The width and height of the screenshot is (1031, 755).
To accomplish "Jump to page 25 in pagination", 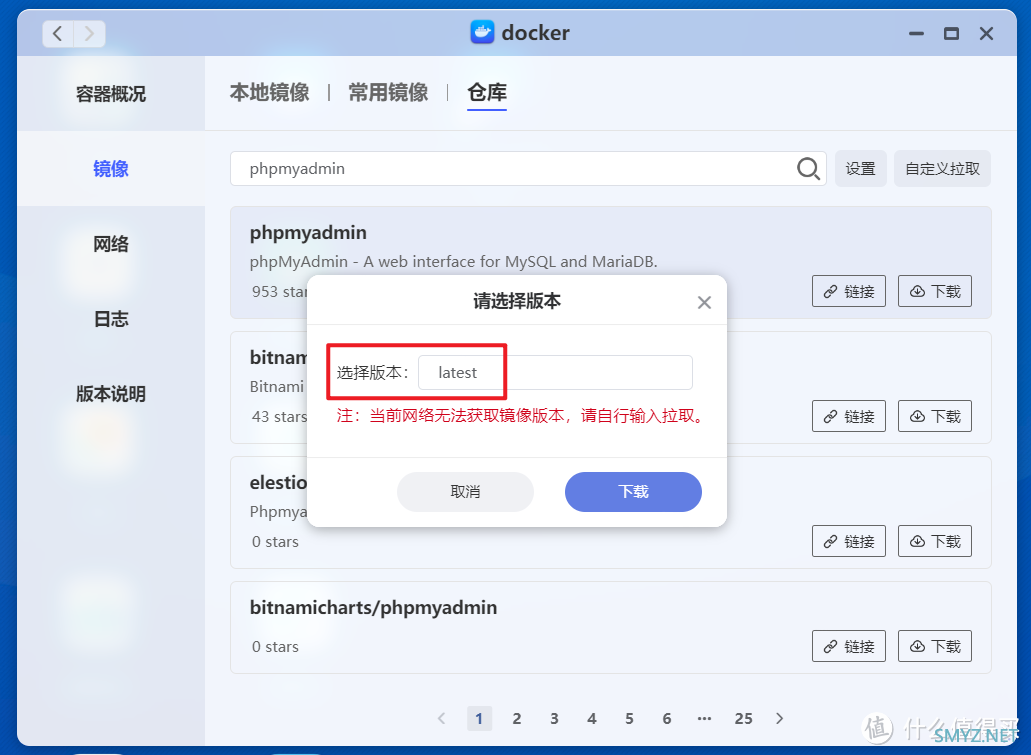I will (x=744, y=719).
